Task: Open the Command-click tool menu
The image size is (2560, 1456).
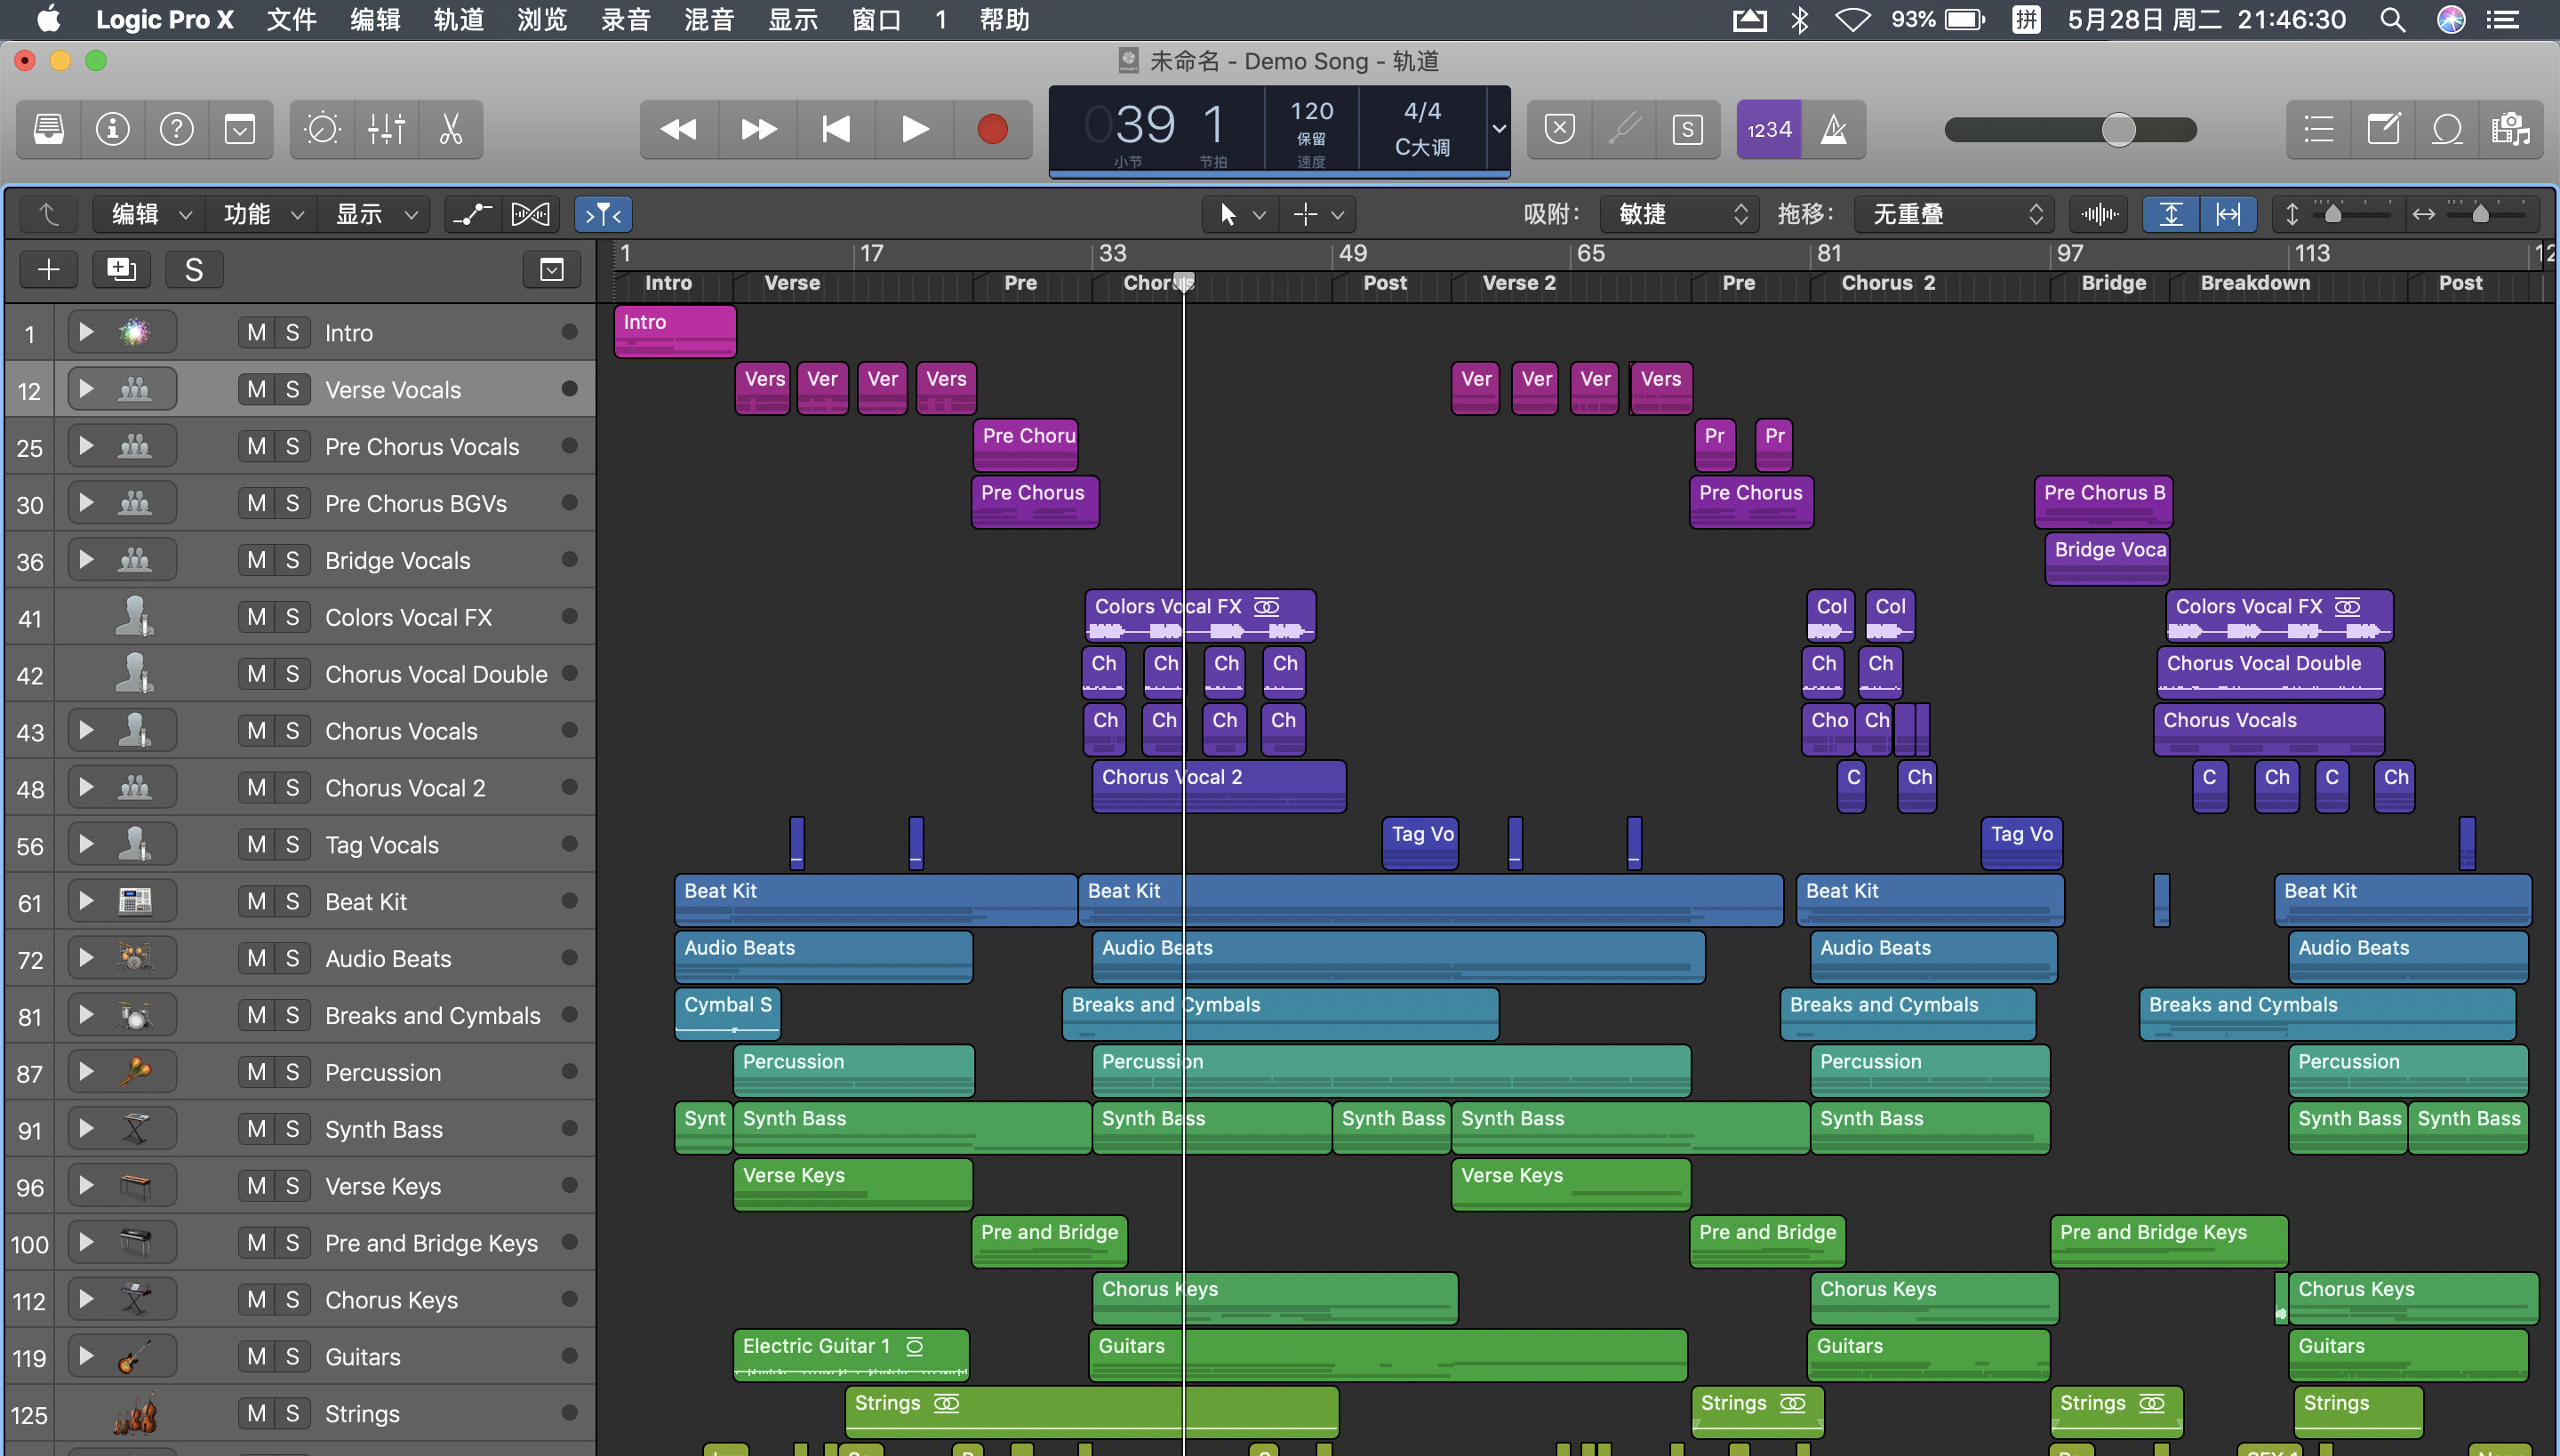Action: pyautogui.click(x=1318, y=214)
